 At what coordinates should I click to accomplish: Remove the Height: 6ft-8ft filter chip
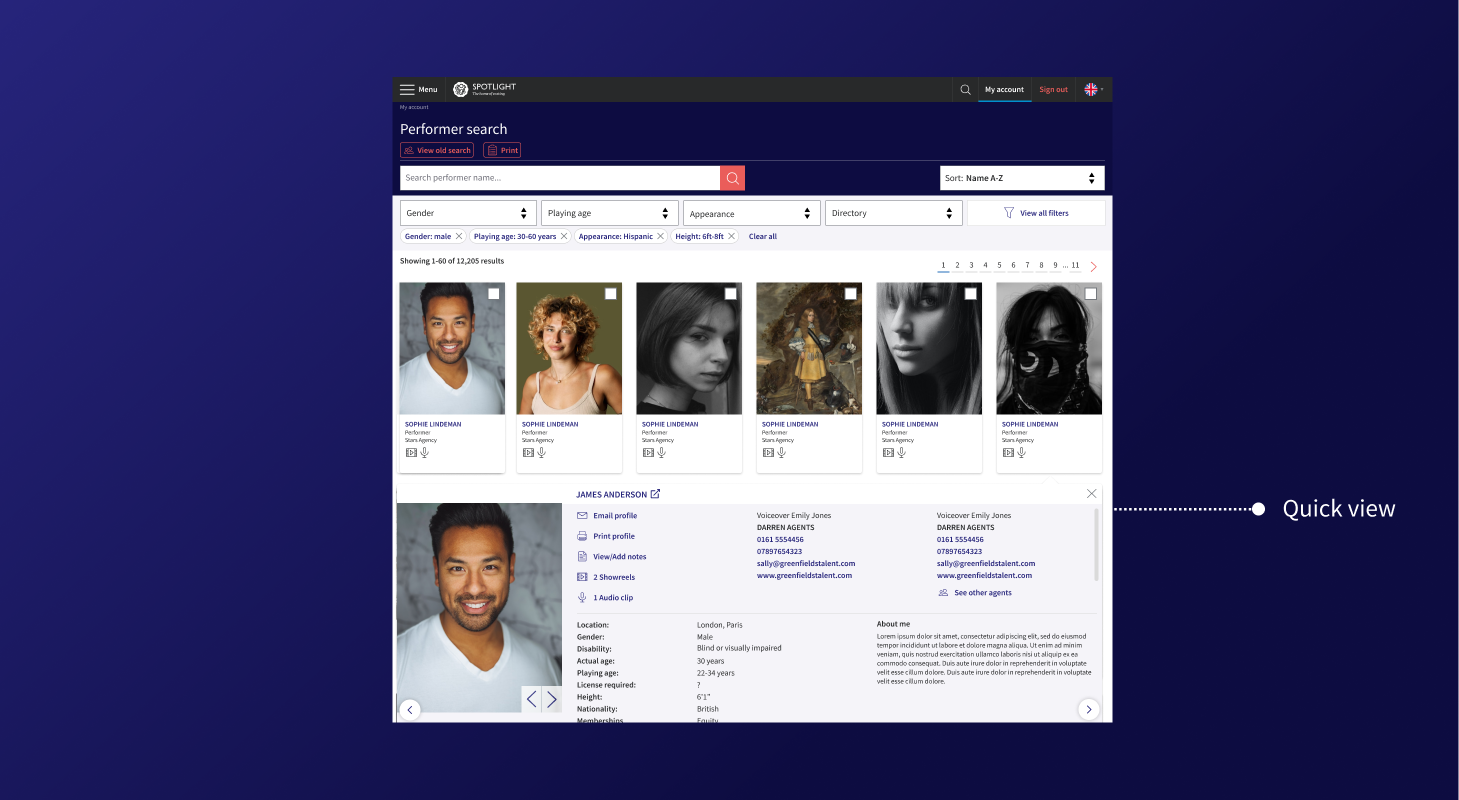[x=731, y=236]
